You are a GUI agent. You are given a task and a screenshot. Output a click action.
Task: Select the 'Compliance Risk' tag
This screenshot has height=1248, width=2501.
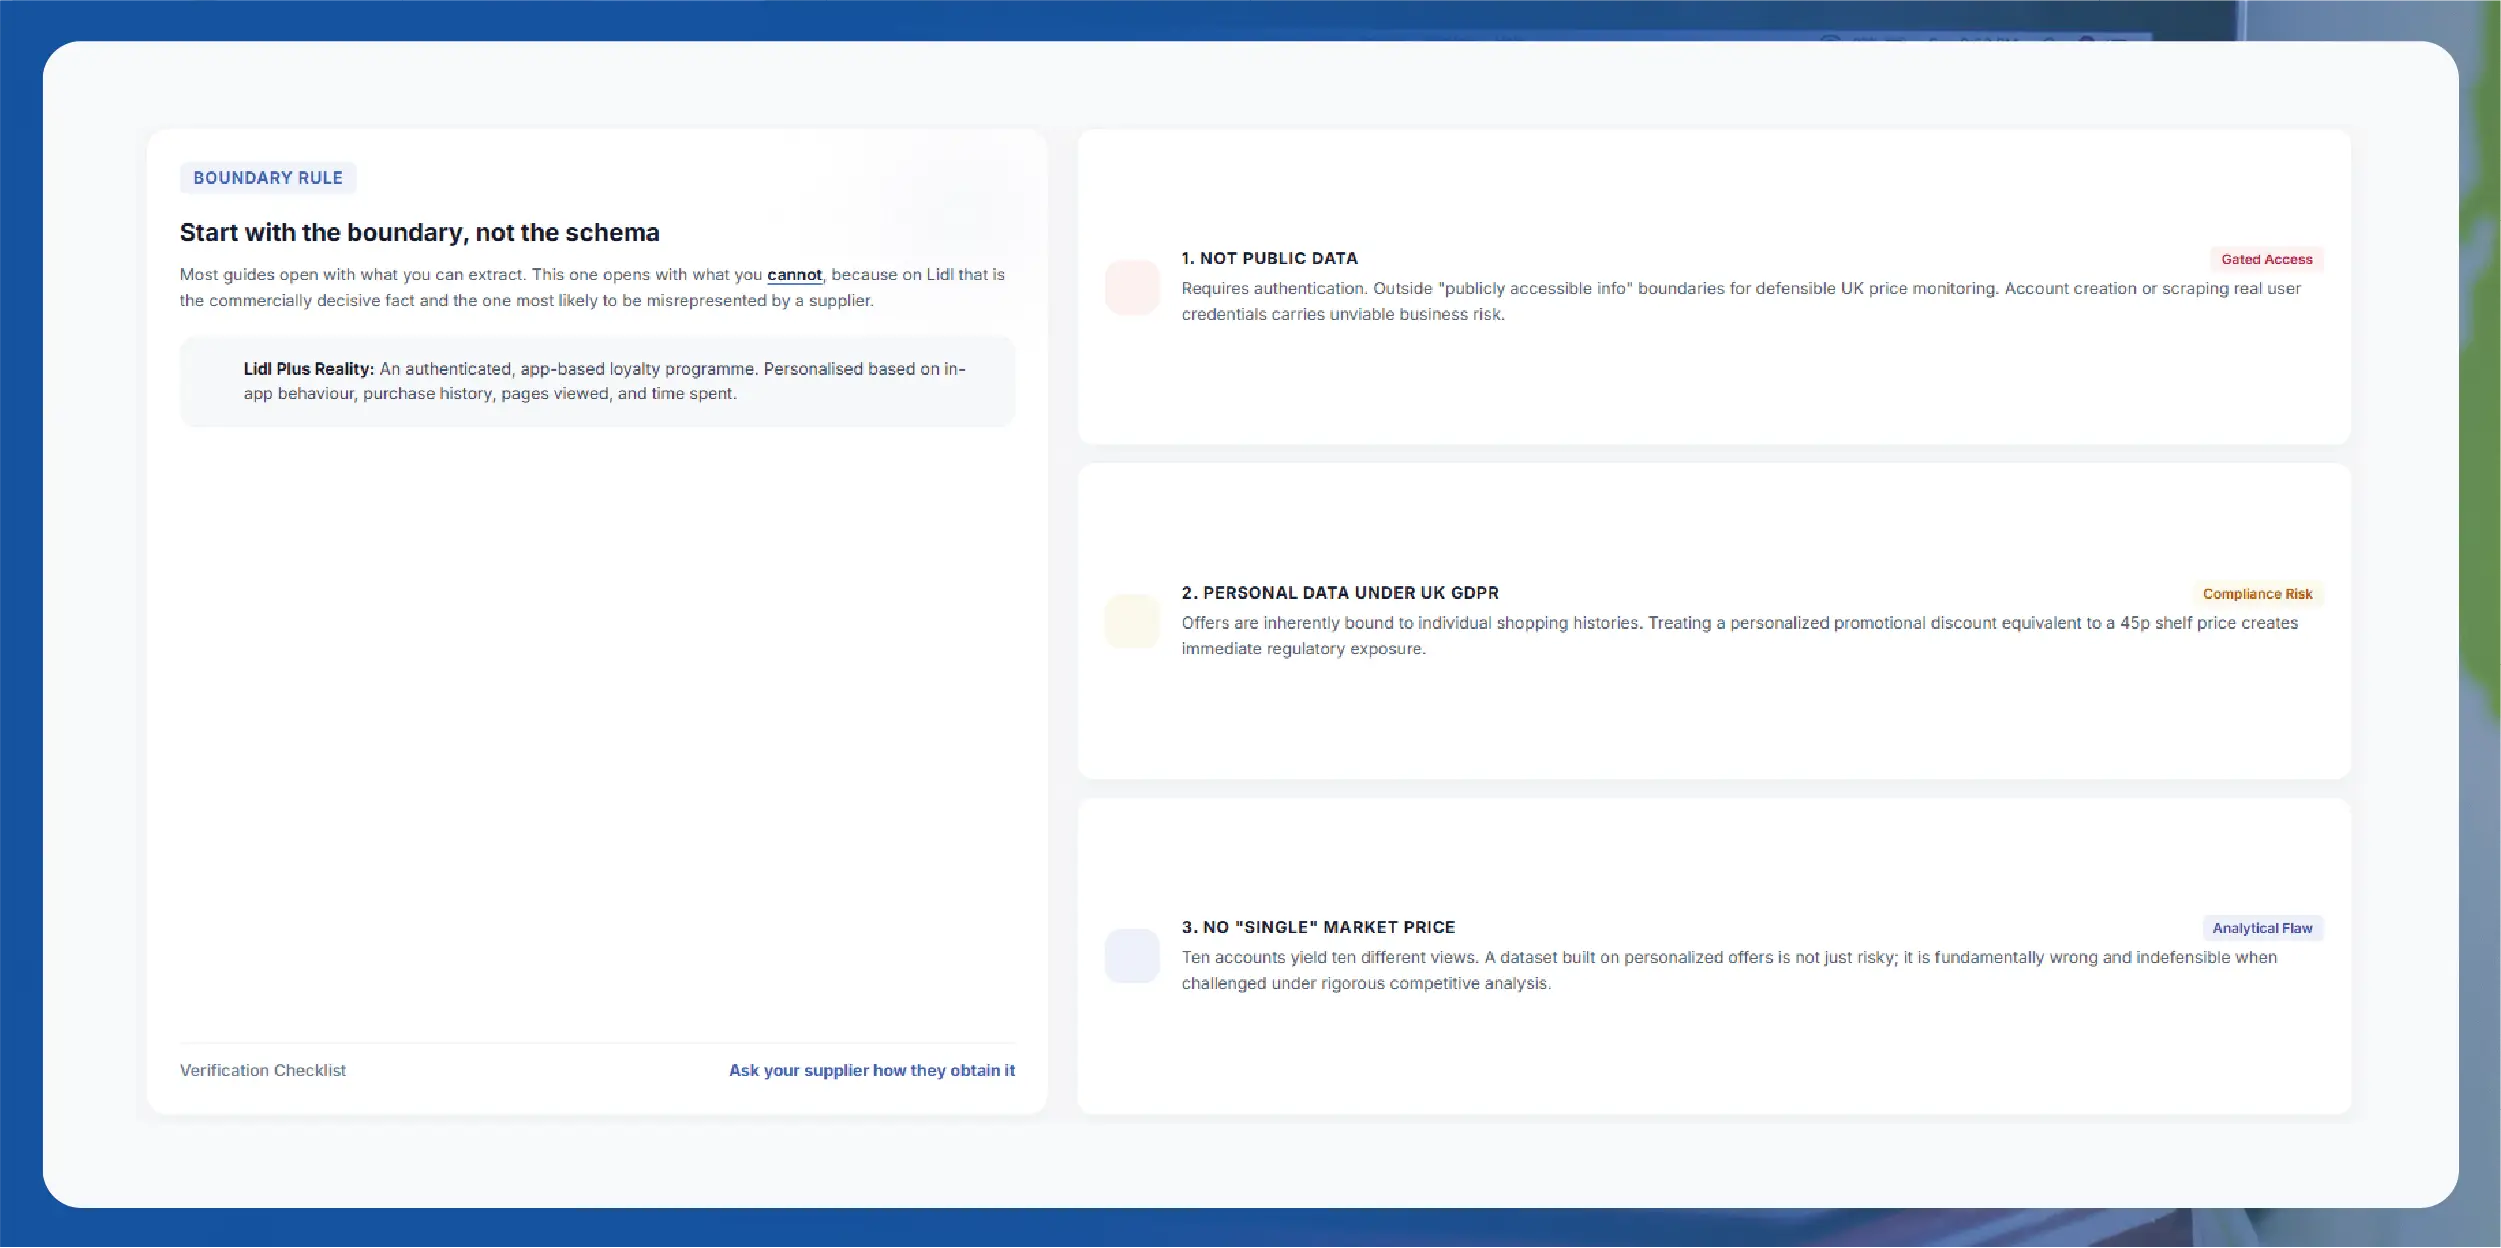coord(2257,594)
